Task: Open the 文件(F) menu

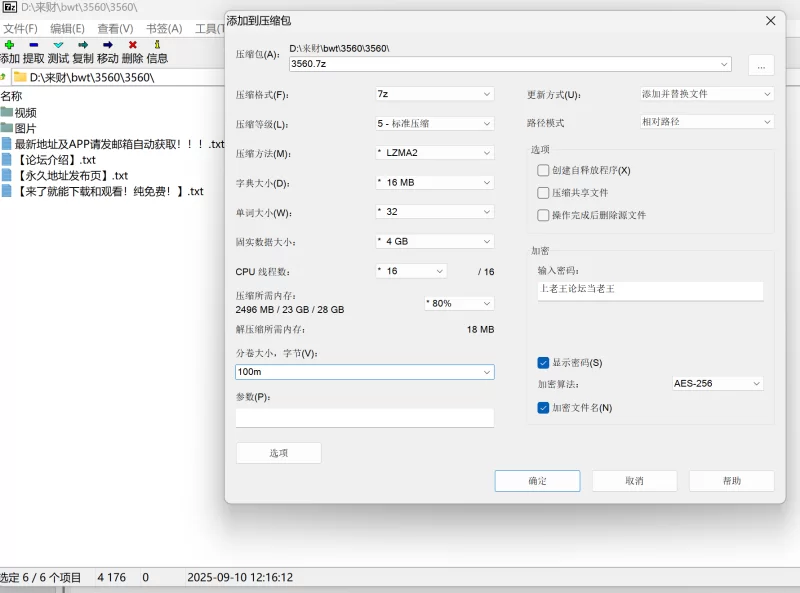Action: tap(20, 29)
